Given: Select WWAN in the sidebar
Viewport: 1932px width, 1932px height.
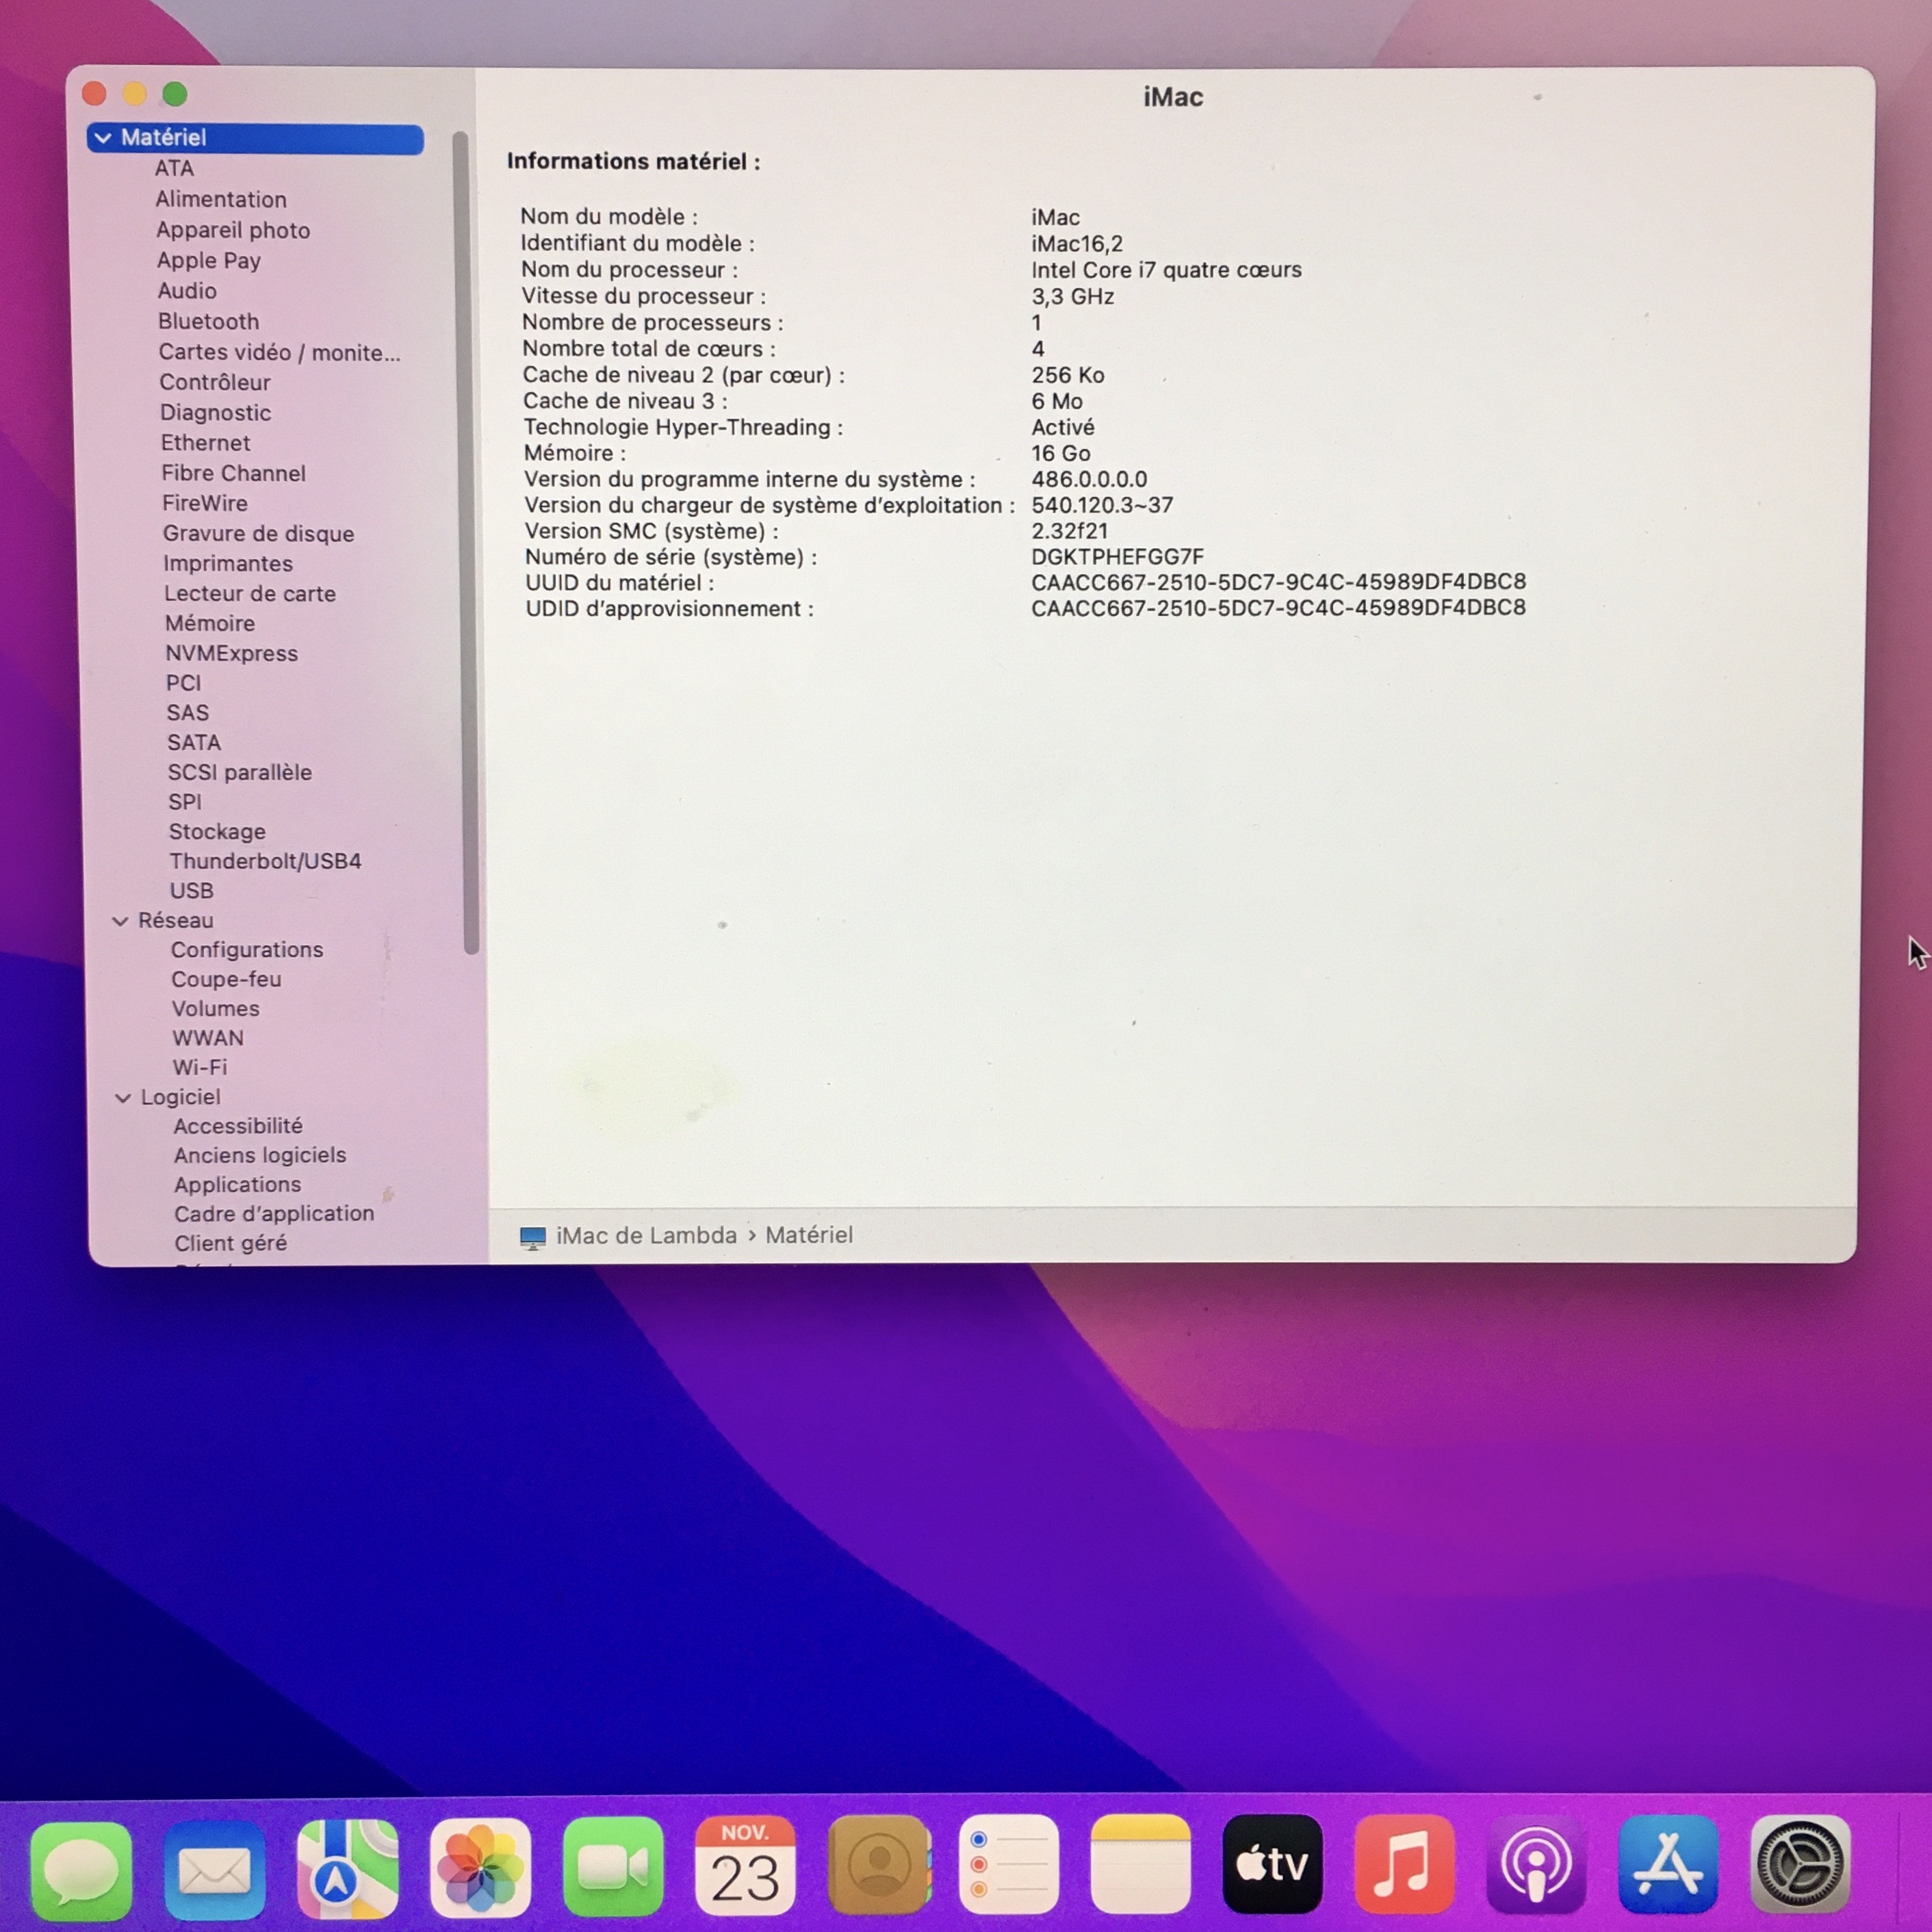Looking at the screenshot, I should point(208,1039).
